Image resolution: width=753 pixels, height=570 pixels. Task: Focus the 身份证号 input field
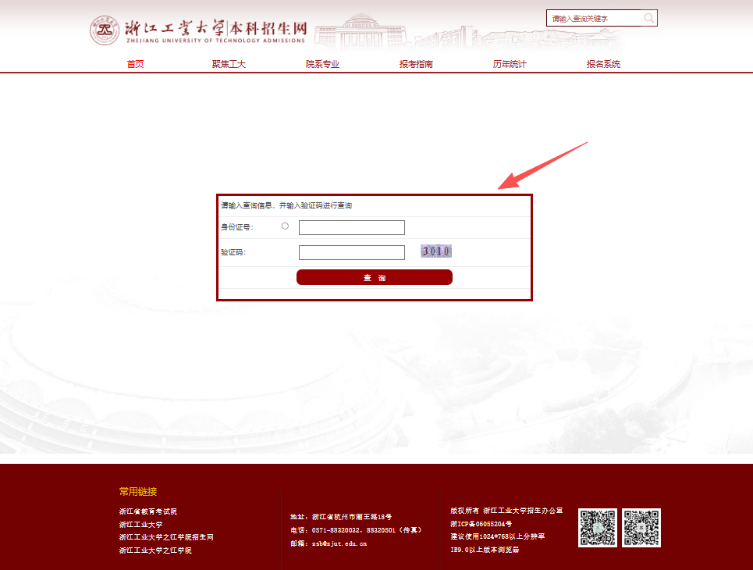[x=352, y=227]
